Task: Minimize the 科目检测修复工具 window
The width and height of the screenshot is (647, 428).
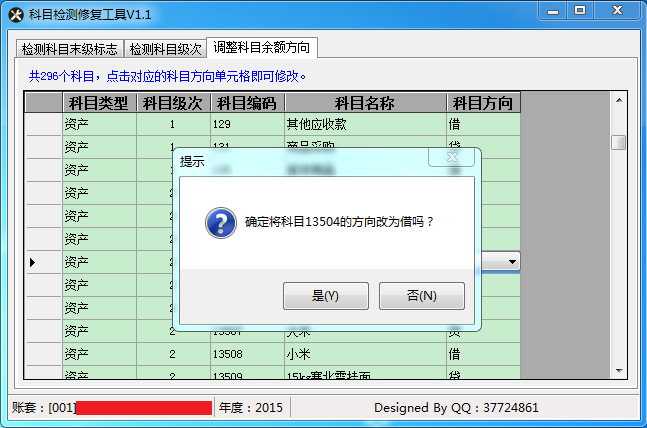Action: (553, 11)
